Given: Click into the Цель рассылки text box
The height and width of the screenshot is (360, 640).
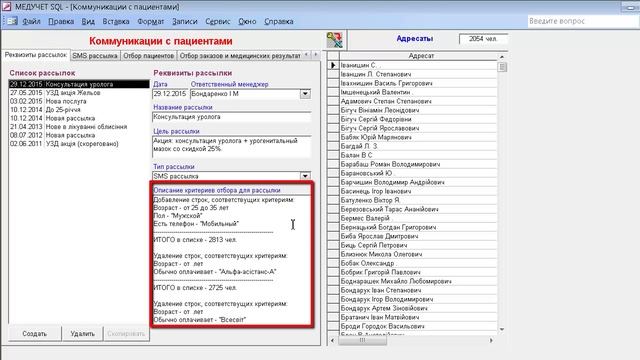Looking at the screenshot, I should (x=231, y=147).
